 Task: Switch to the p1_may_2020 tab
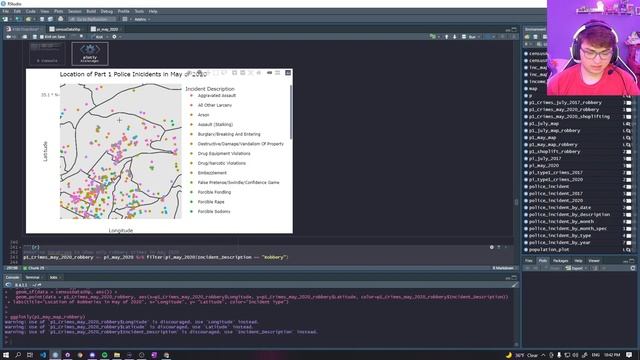(105, 29)
